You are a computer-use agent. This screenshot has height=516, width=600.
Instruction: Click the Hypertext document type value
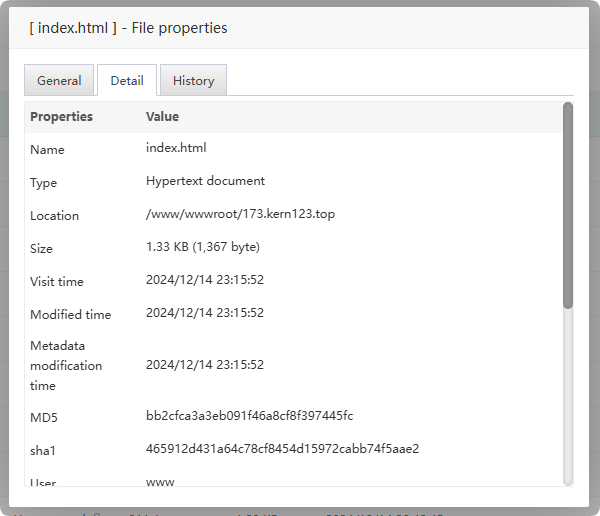[205, 181]
